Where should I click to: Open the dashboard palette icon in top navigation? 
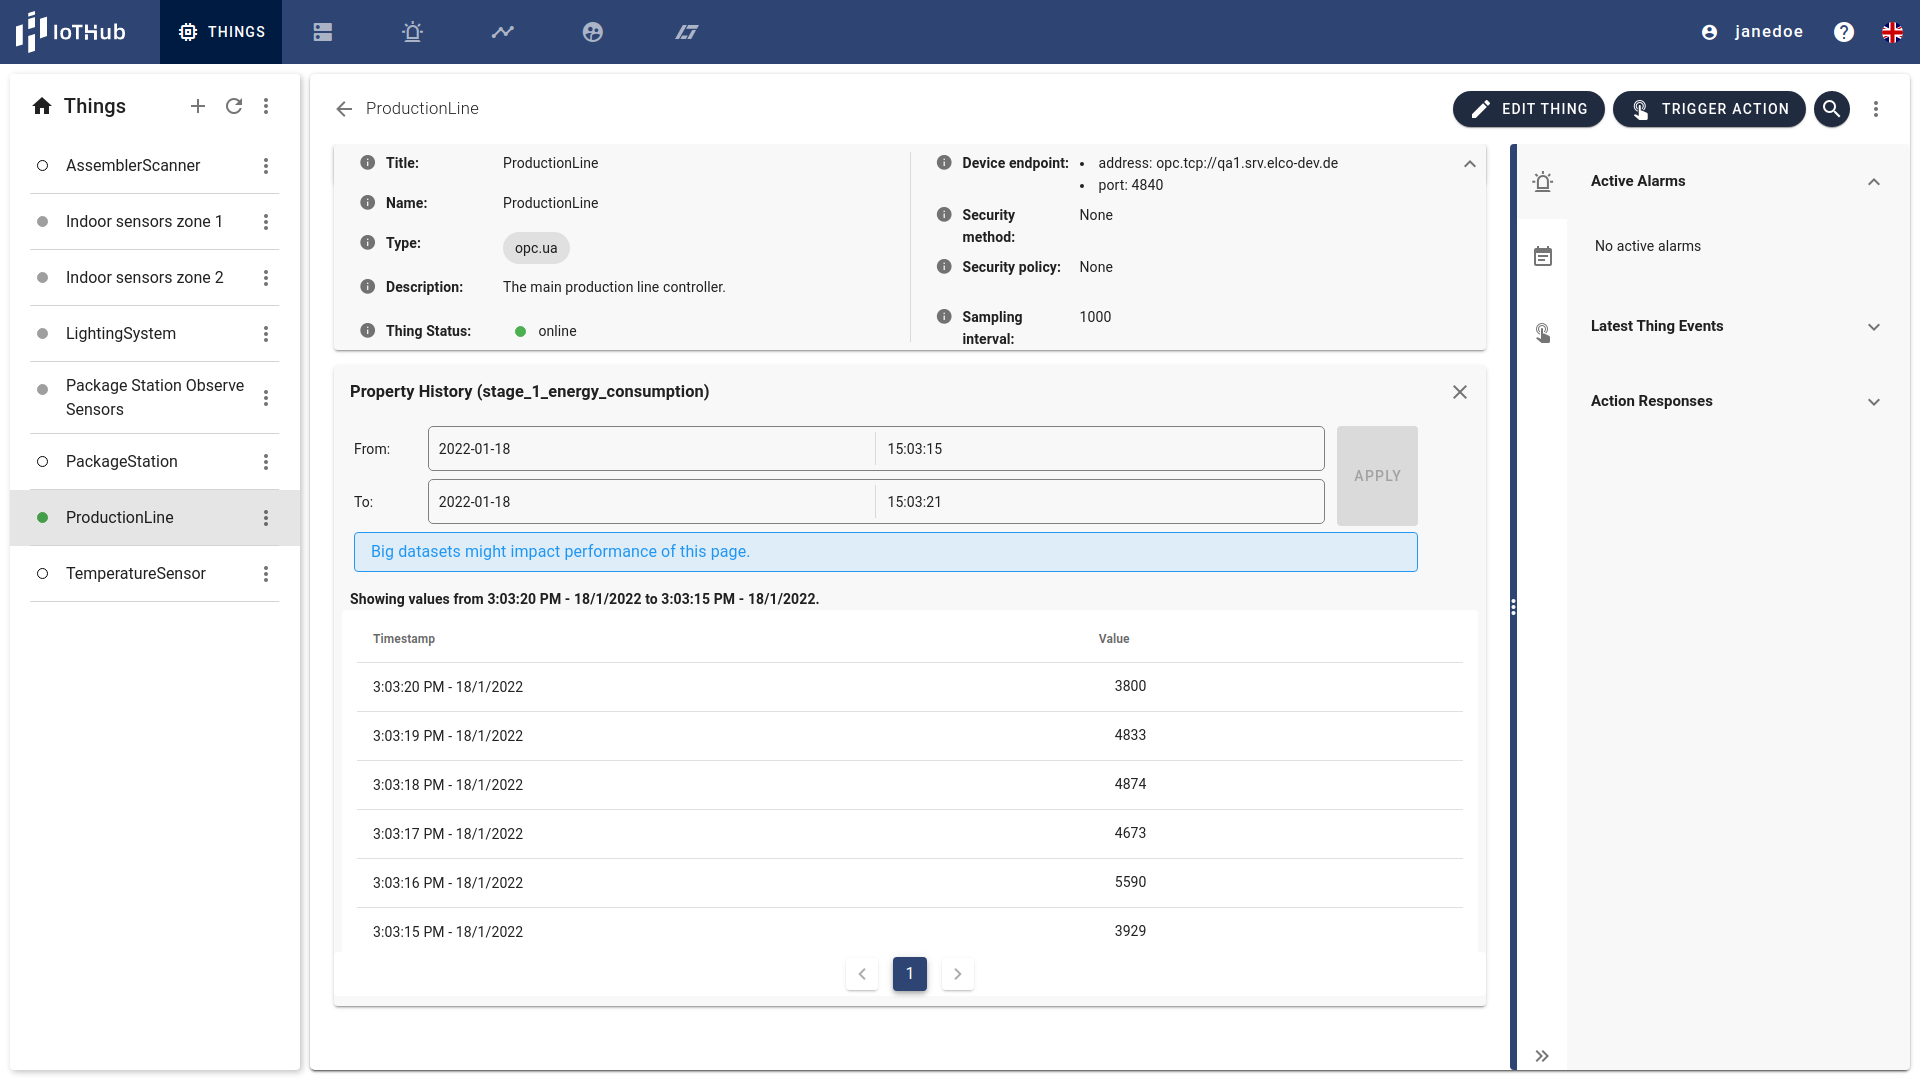coord(593,32)
